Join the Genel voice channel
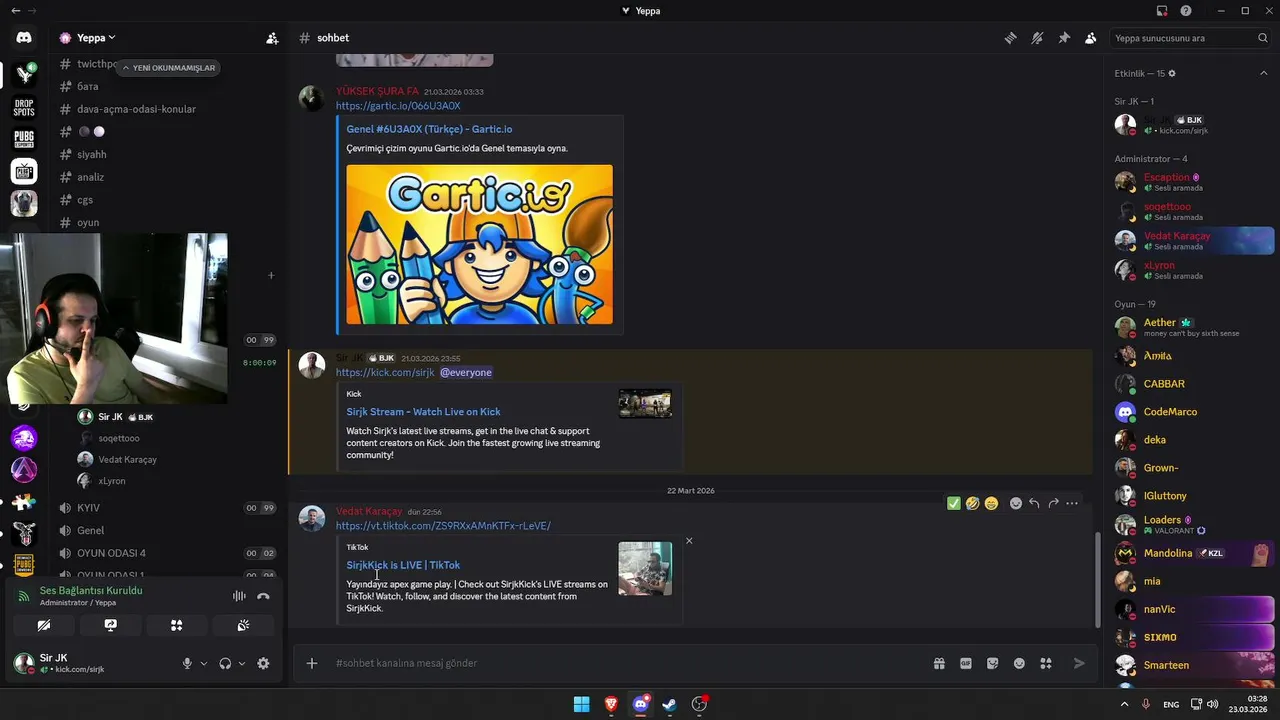Viewport: 1280px width, 720px height. (x=90, y=531)
